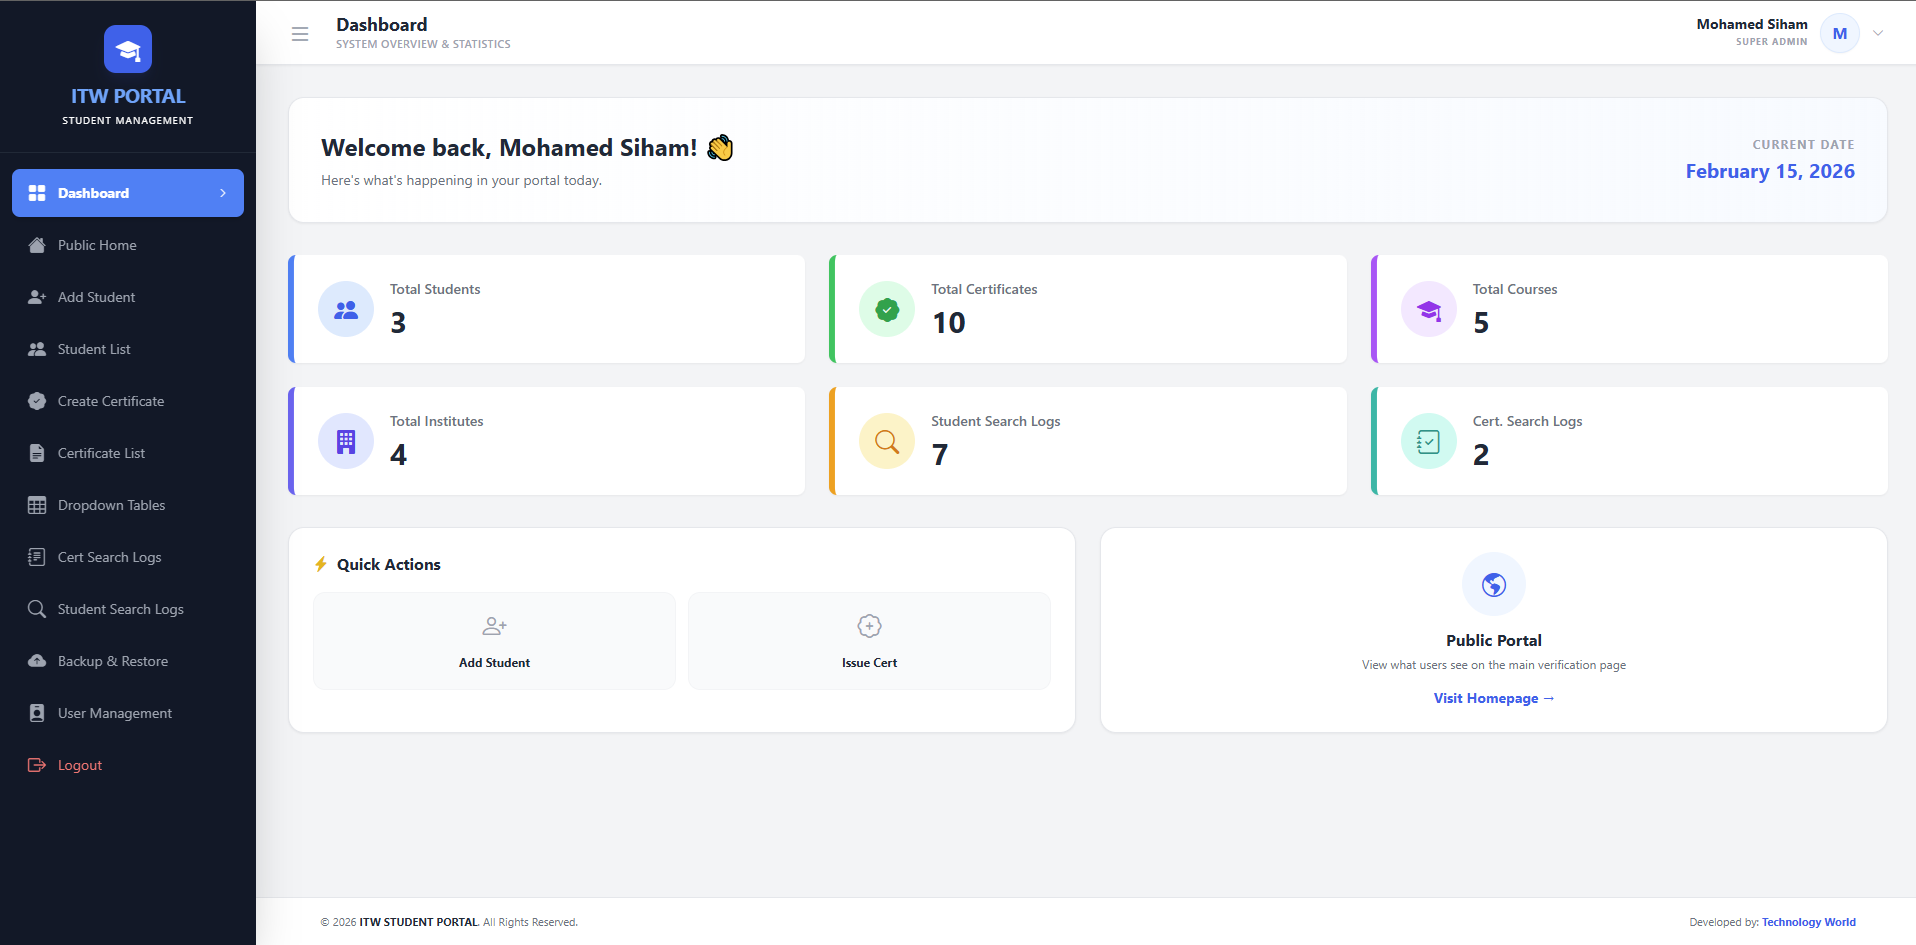The image size is (1916, 945).
Task: Click the M user avatar circle
Action: click(x=1839, y=33)
